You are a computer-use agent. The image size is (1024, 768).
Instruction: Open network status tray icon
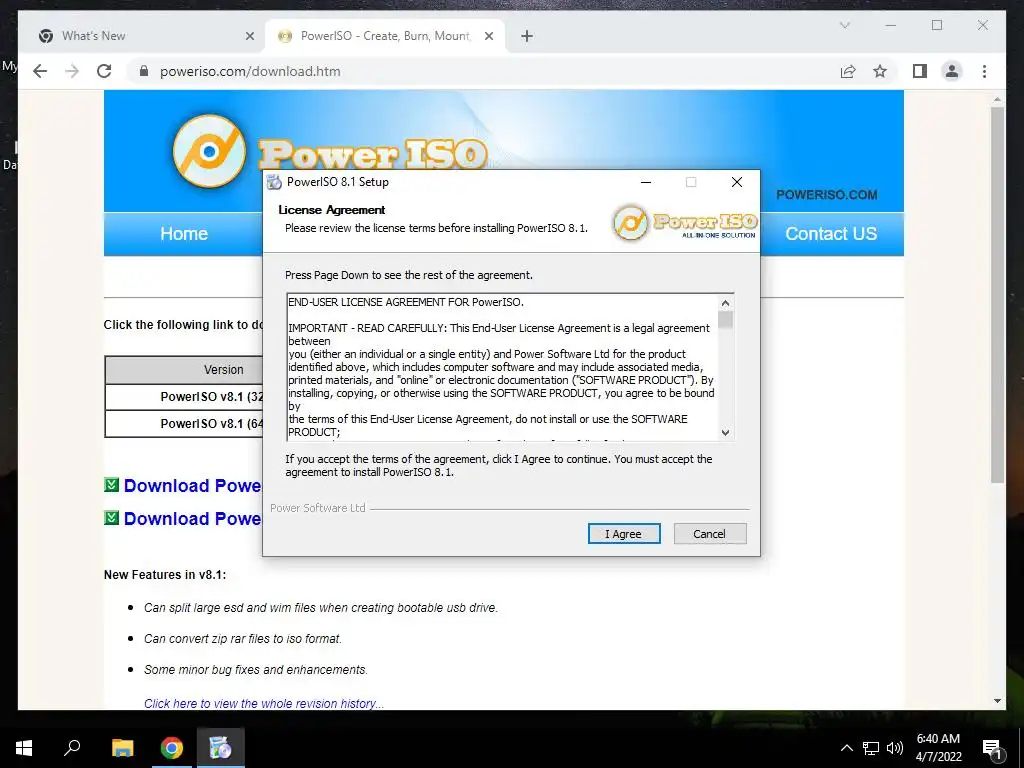(871, 748)
